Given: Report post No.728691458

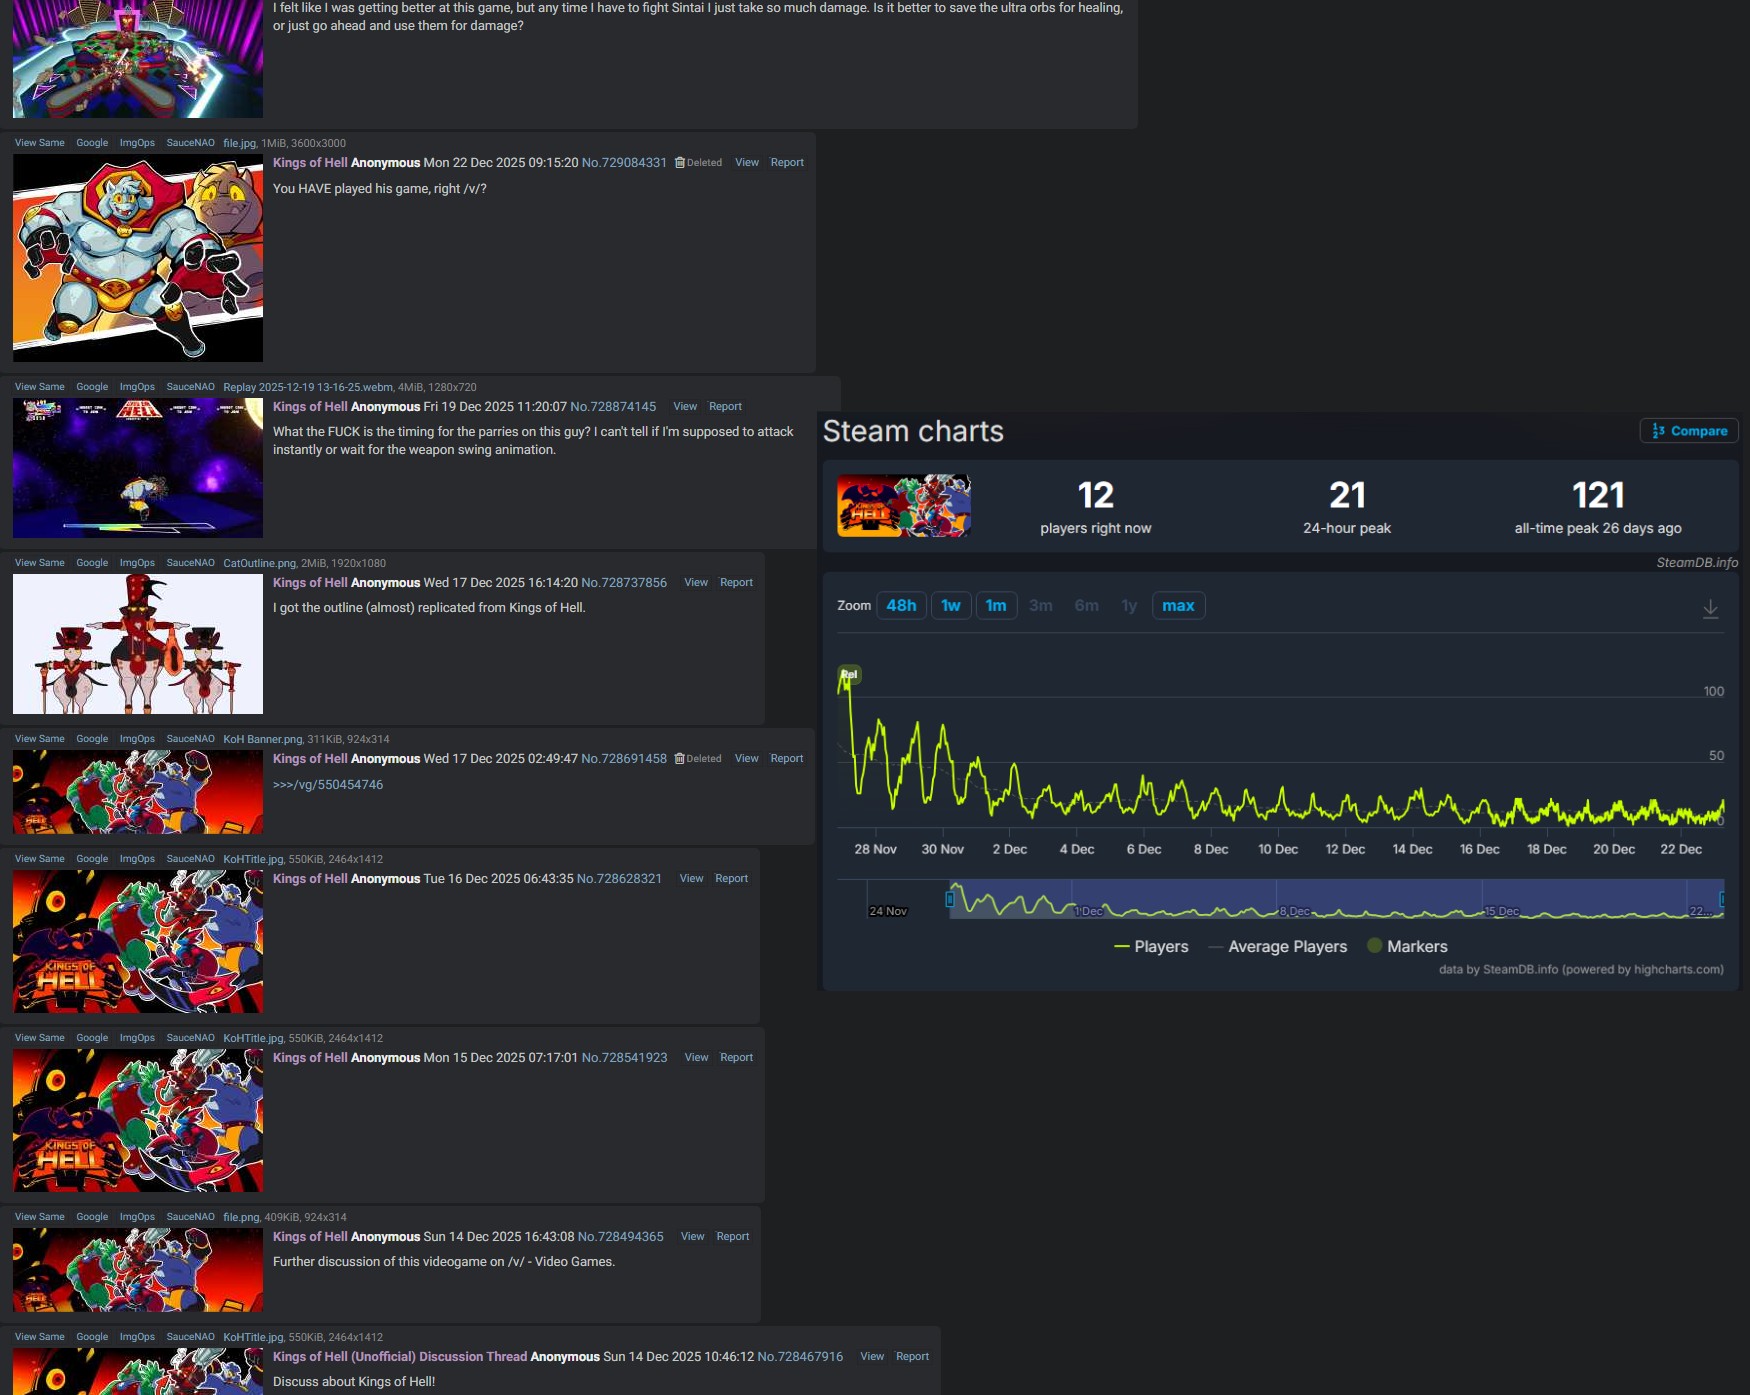Looking at the screenshot, I should [787, 759].
